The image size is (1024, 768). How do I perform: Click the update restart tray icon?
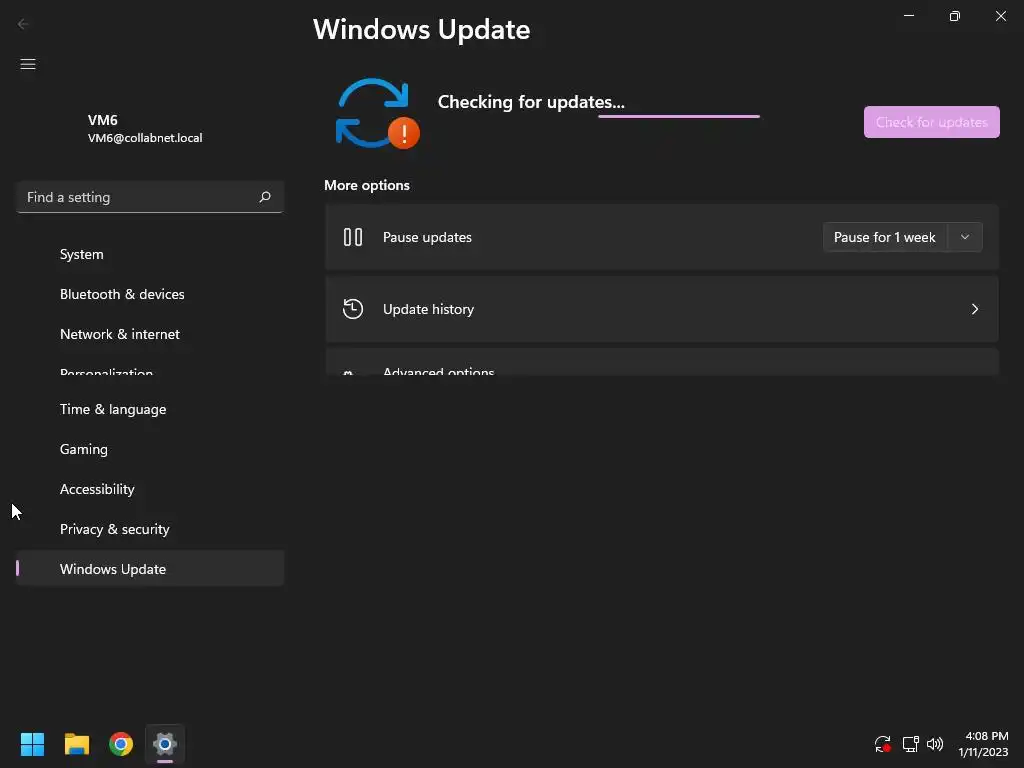882,744
